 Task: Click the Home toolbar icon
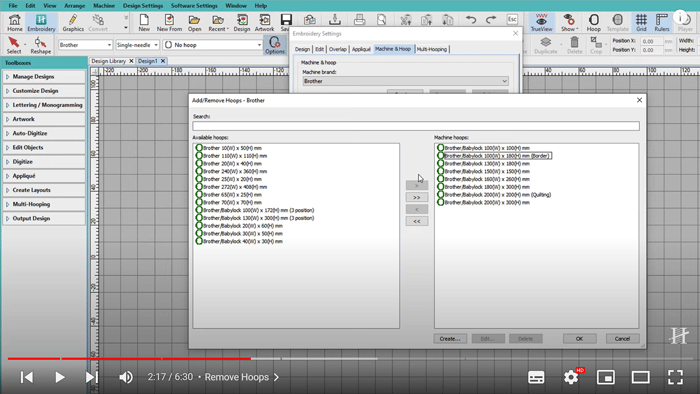pyautogui.click(x=15, y=23)
